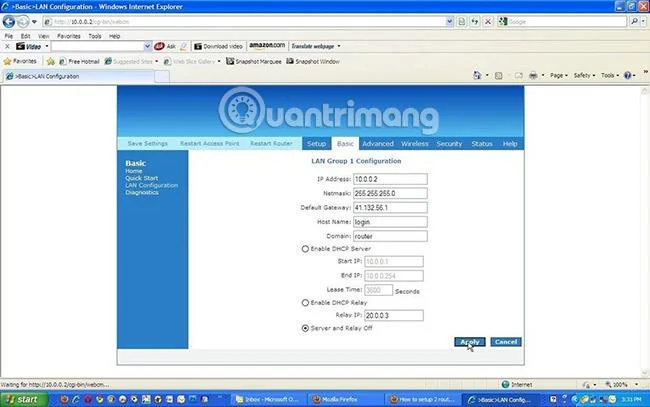The width and height of the screenshot is (650, 407).
Task: Click the Cancel button
Action: [506, 342]
